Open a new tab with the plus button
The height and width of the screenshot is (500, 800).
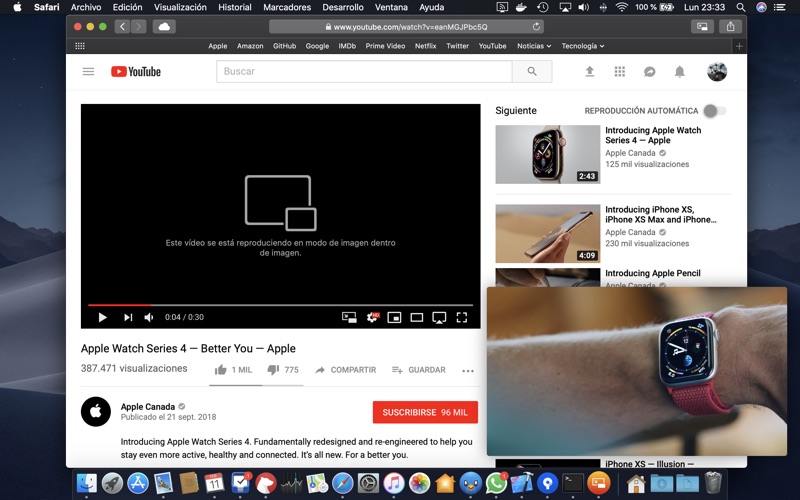[x=739, y=46]
